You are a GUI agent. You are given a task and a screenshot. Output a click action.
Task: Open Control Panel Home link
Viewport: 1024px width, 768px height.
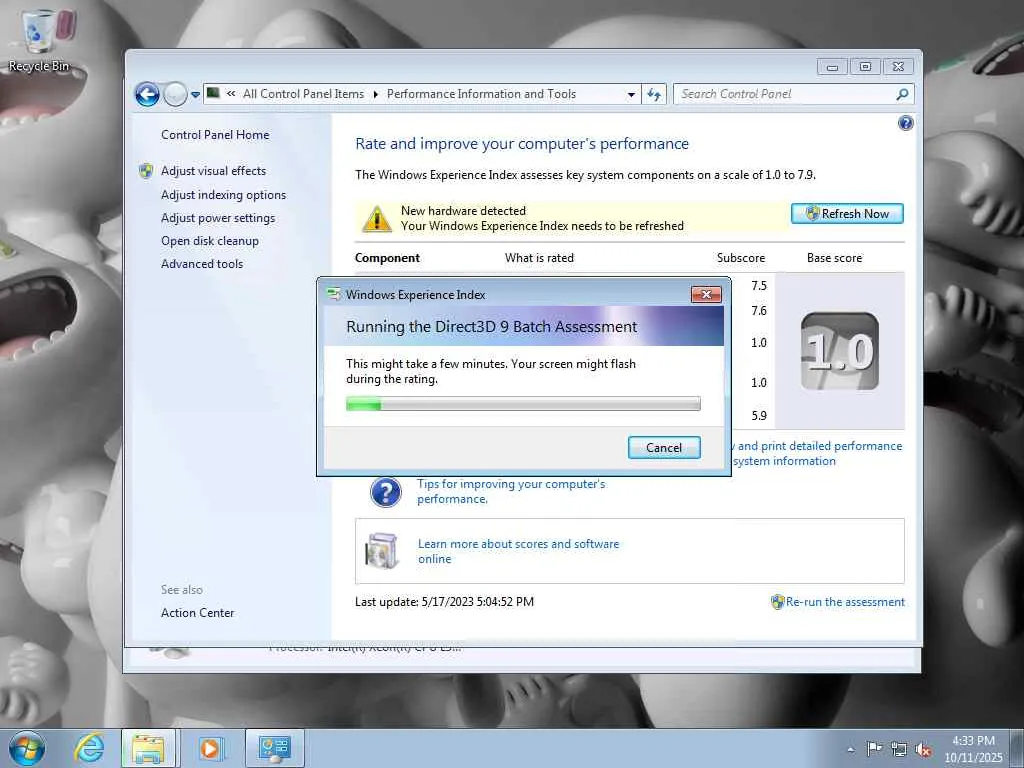point(215,135)
